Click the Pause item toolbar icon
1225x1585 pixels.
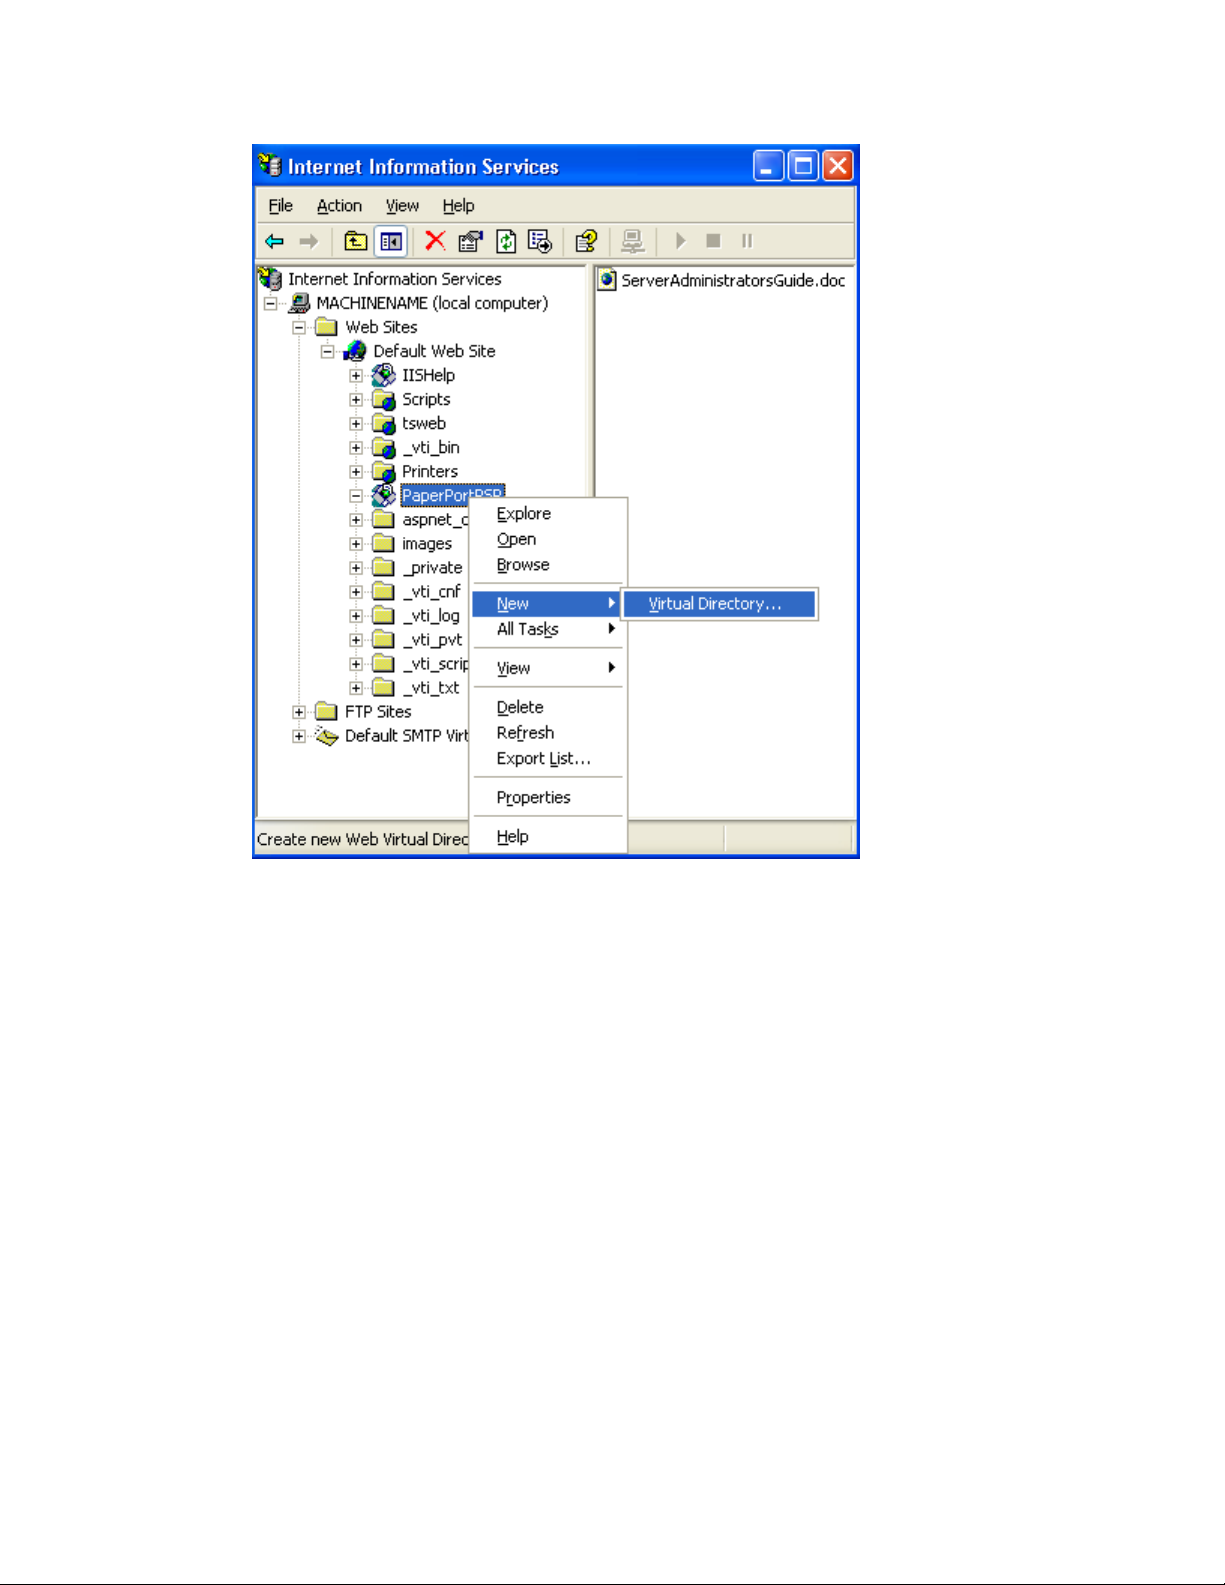[747, 241]
